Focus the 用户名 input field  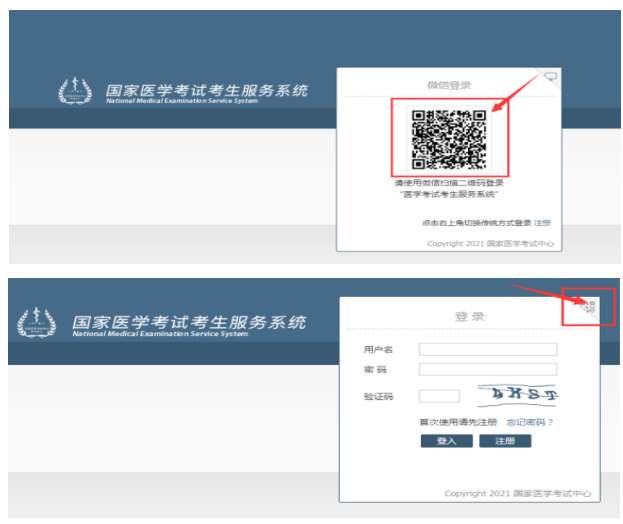(x=487, y=349)
